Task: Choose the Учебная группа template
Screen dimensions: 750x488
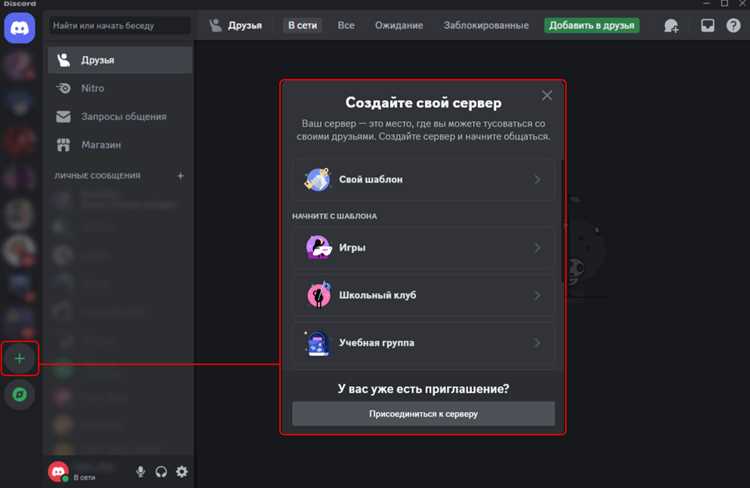Action: click(x=423, y=343)
